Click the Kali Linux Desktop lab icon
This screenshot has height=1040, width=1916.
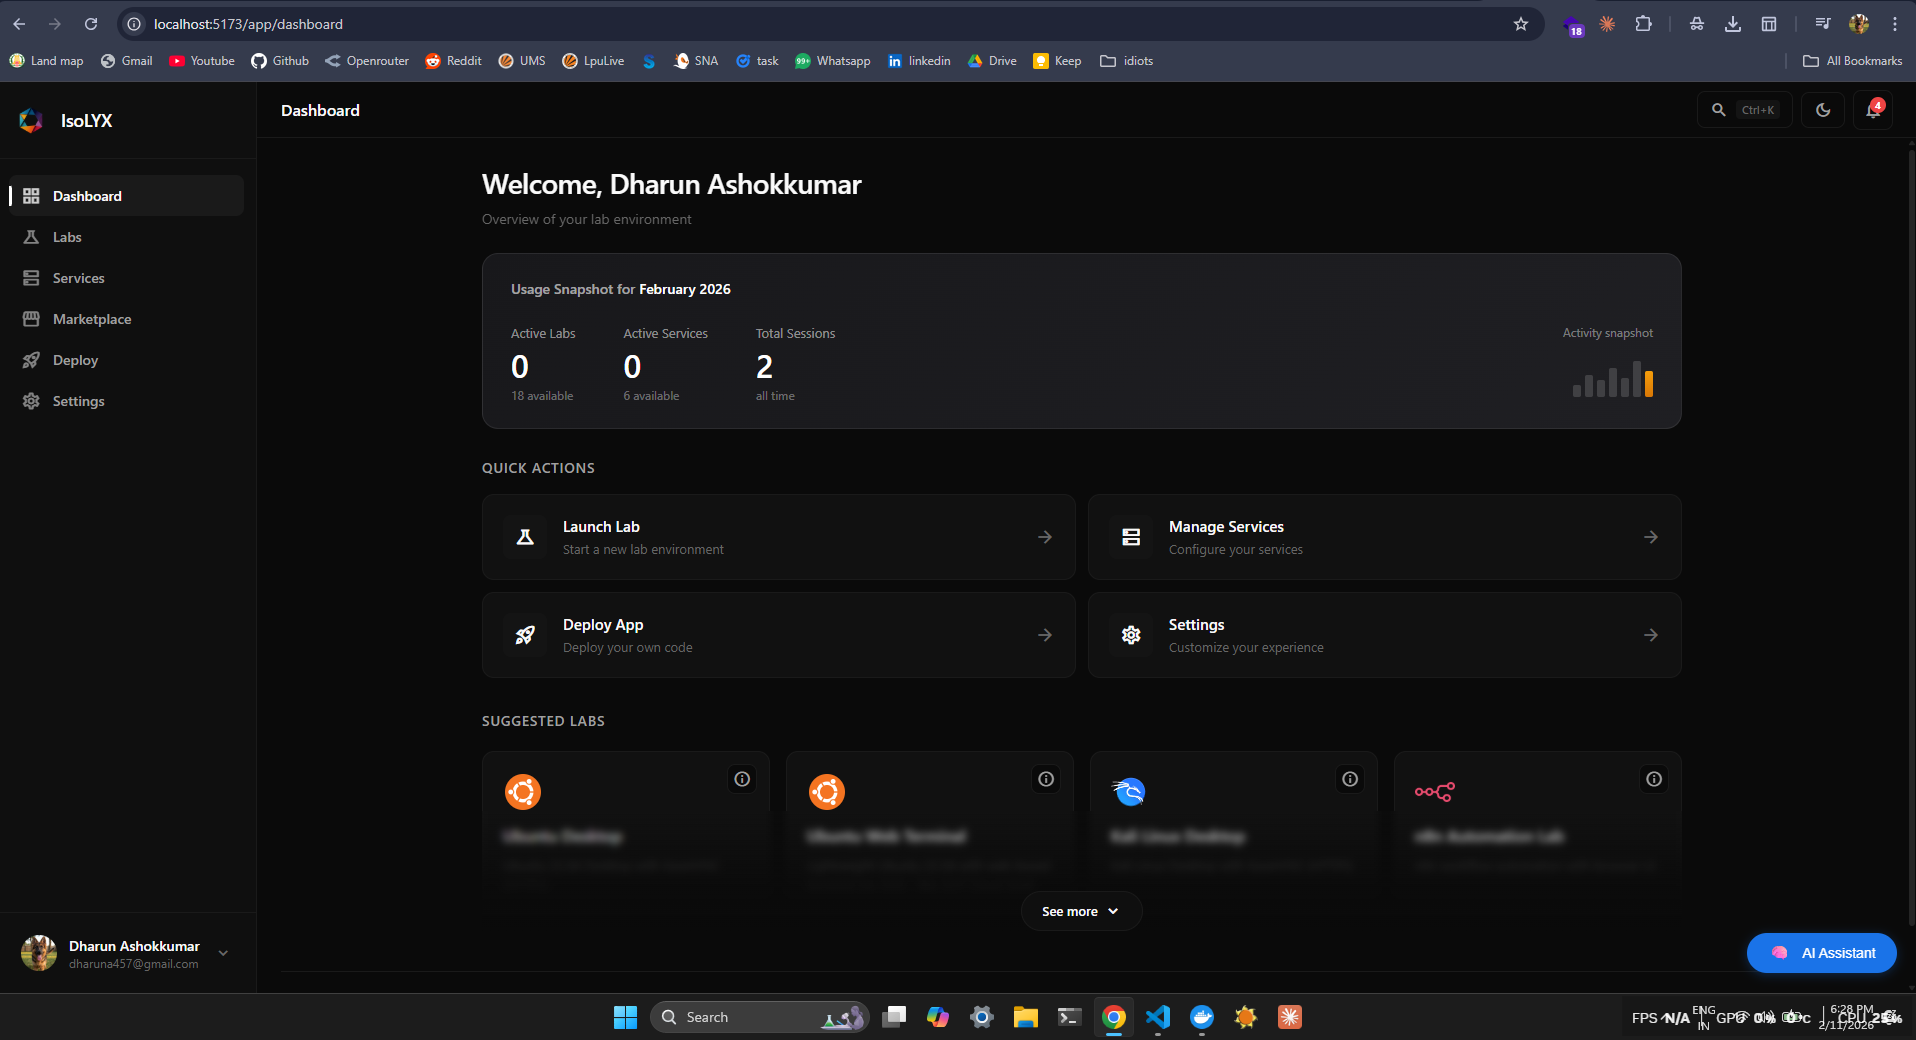coord(1130,791)
